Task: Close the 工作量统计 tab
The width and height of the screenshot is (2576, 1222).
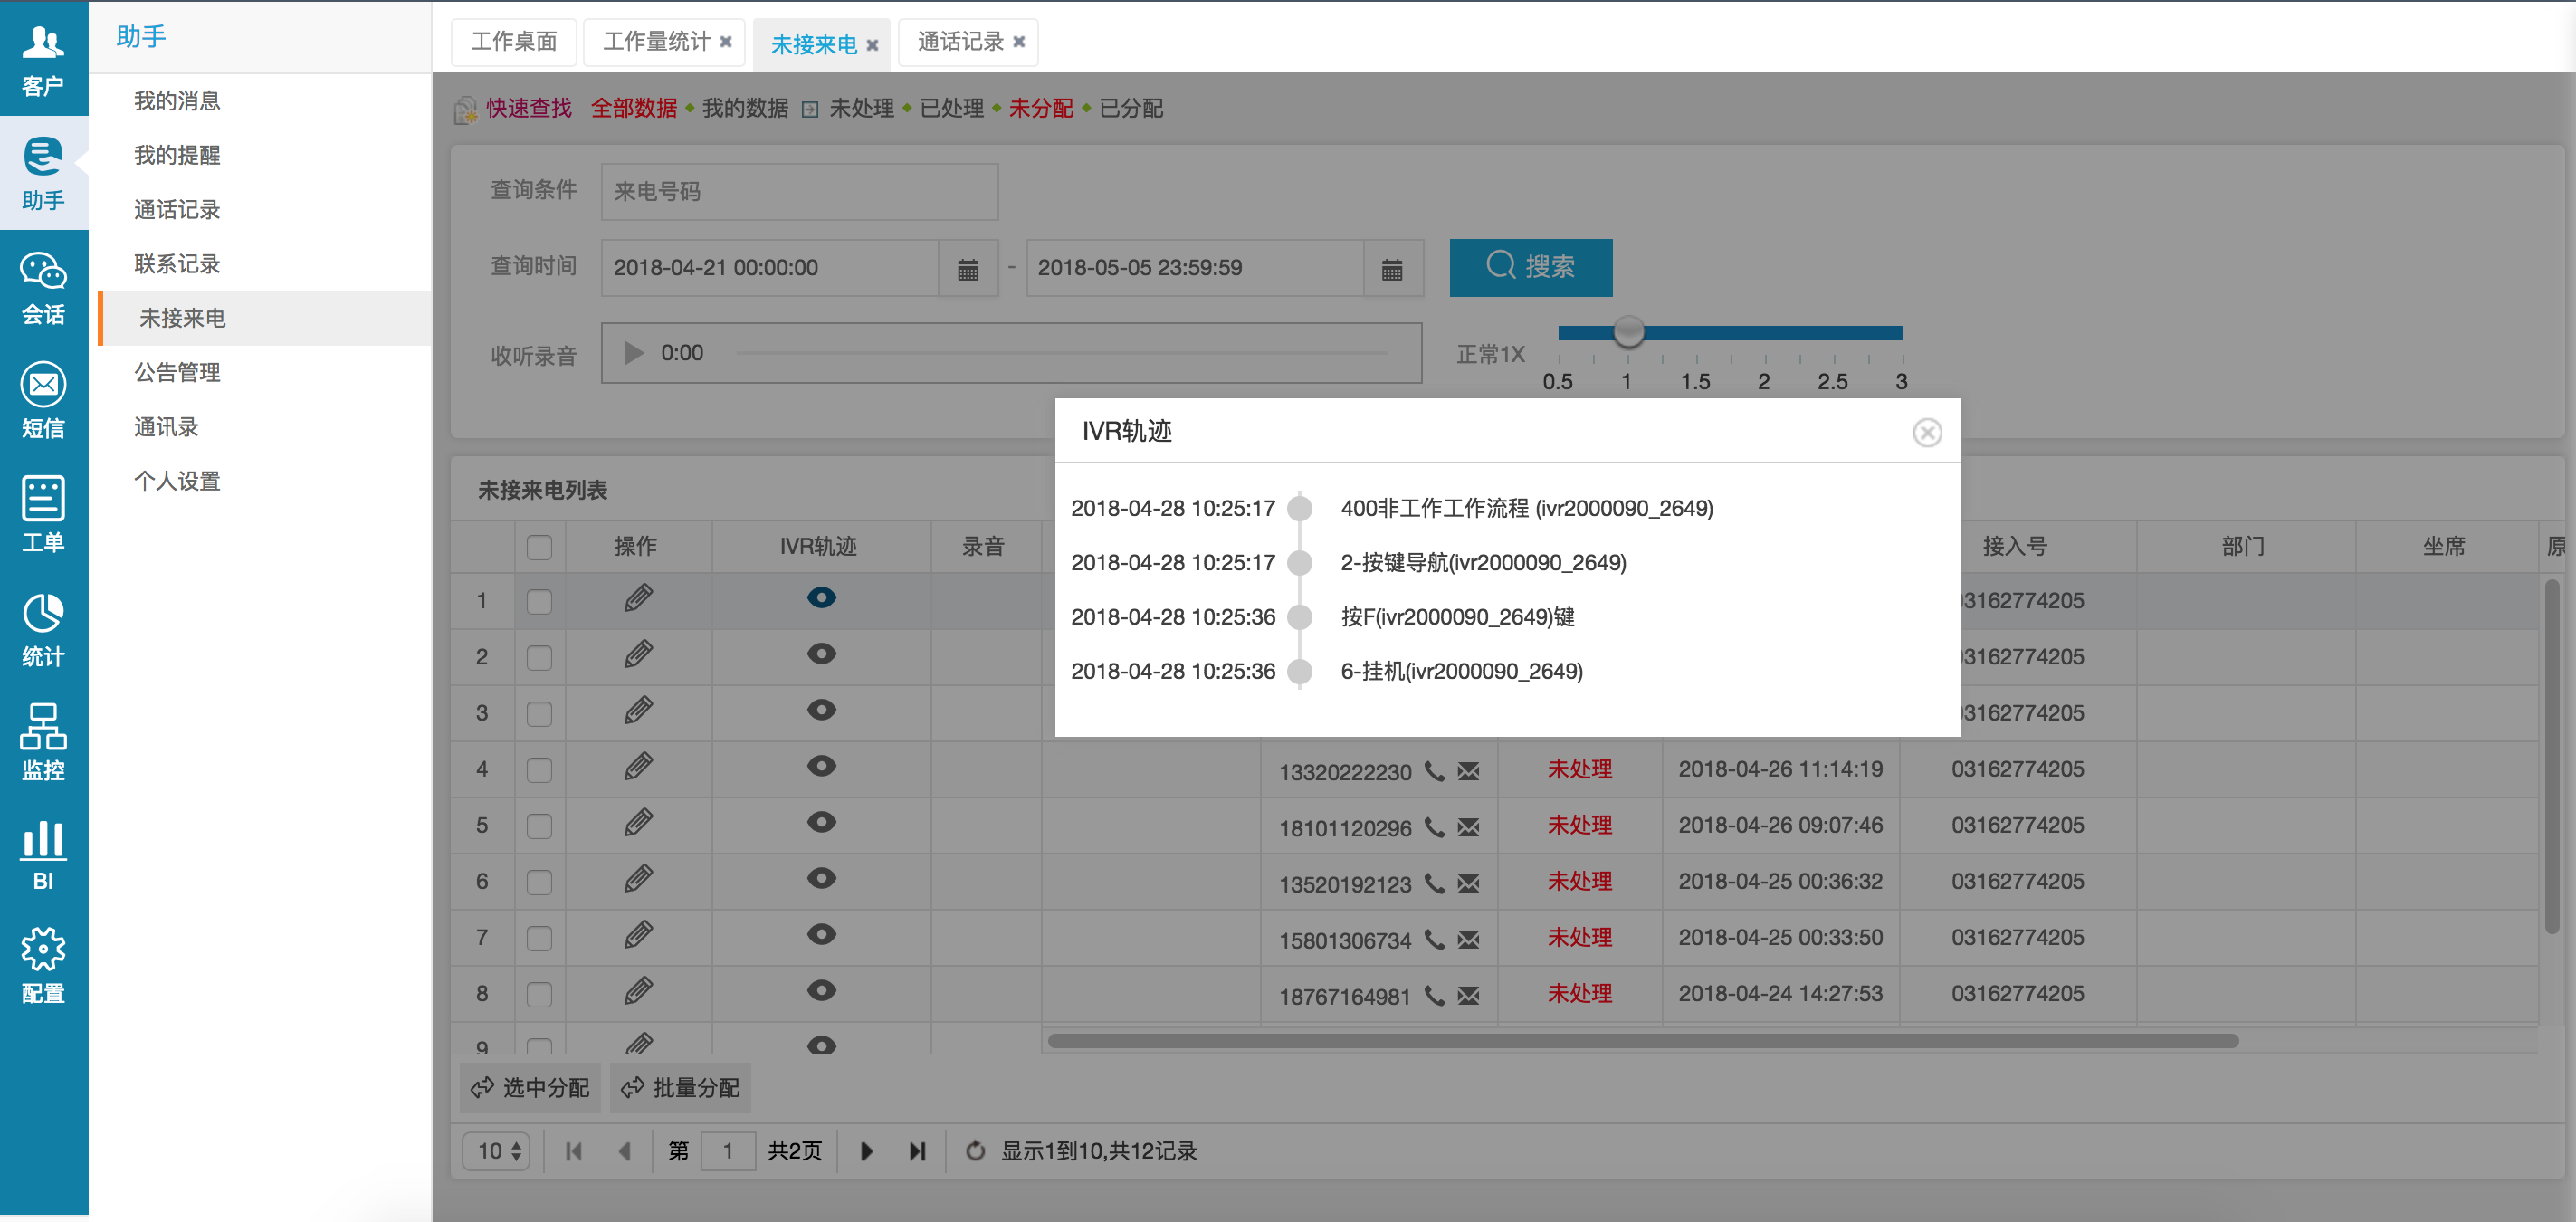Action: point(726,42)
